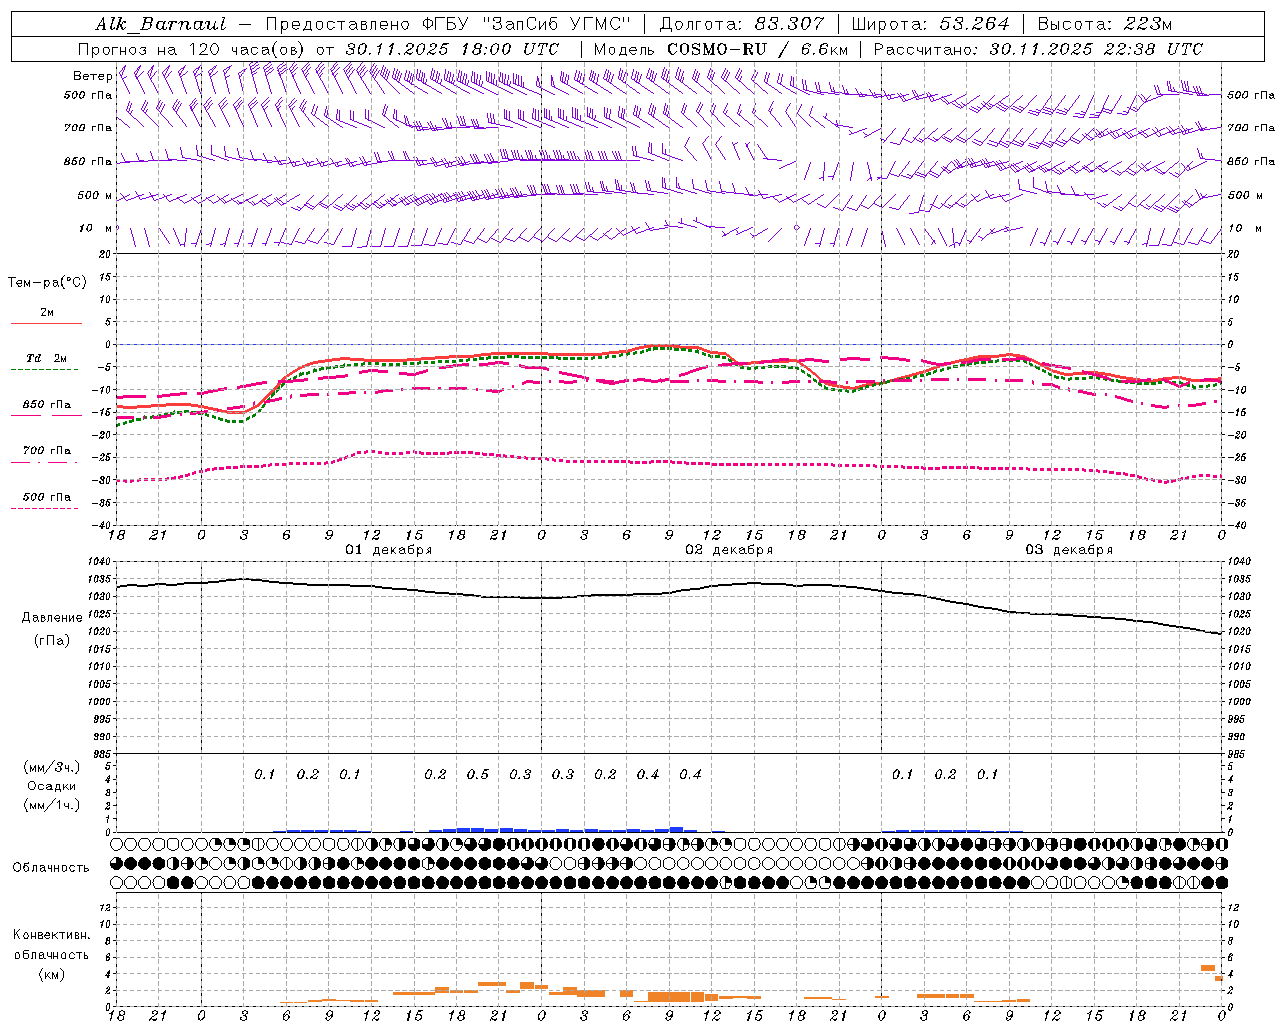Screen dimensions: 1280x1024
Task: Select the "Высота: 223м" elevation text
Action: [1105, 24]
